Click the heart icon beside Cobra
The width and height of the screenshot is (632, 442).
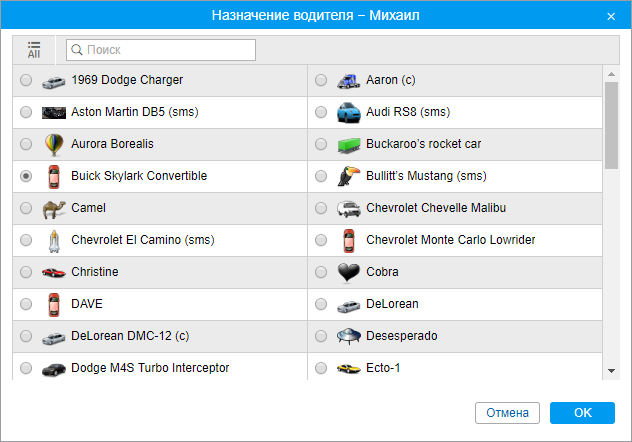348,272
